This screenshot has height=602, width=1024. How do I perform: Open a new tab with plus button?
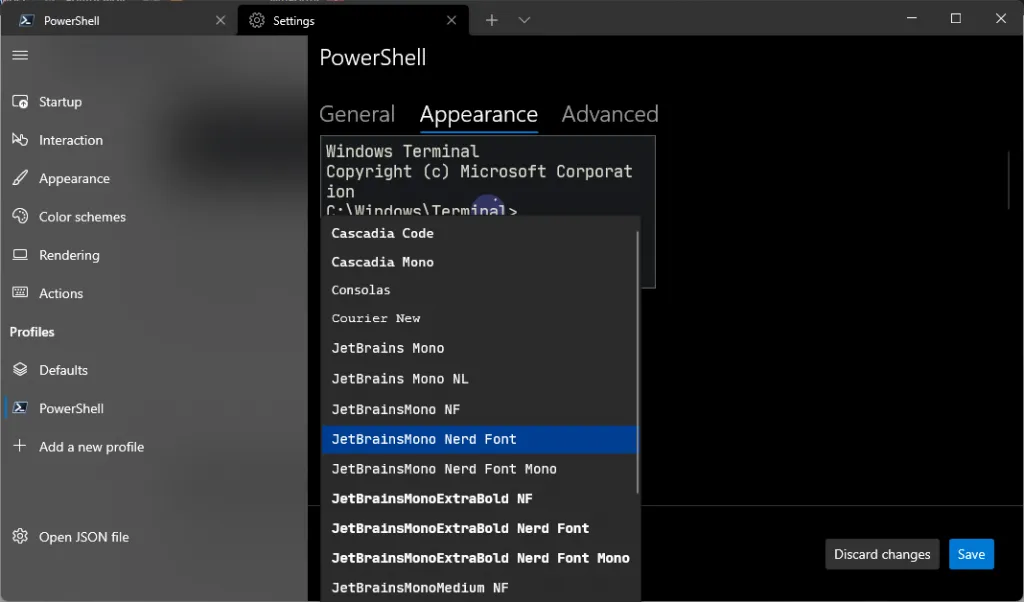(492, 20)
